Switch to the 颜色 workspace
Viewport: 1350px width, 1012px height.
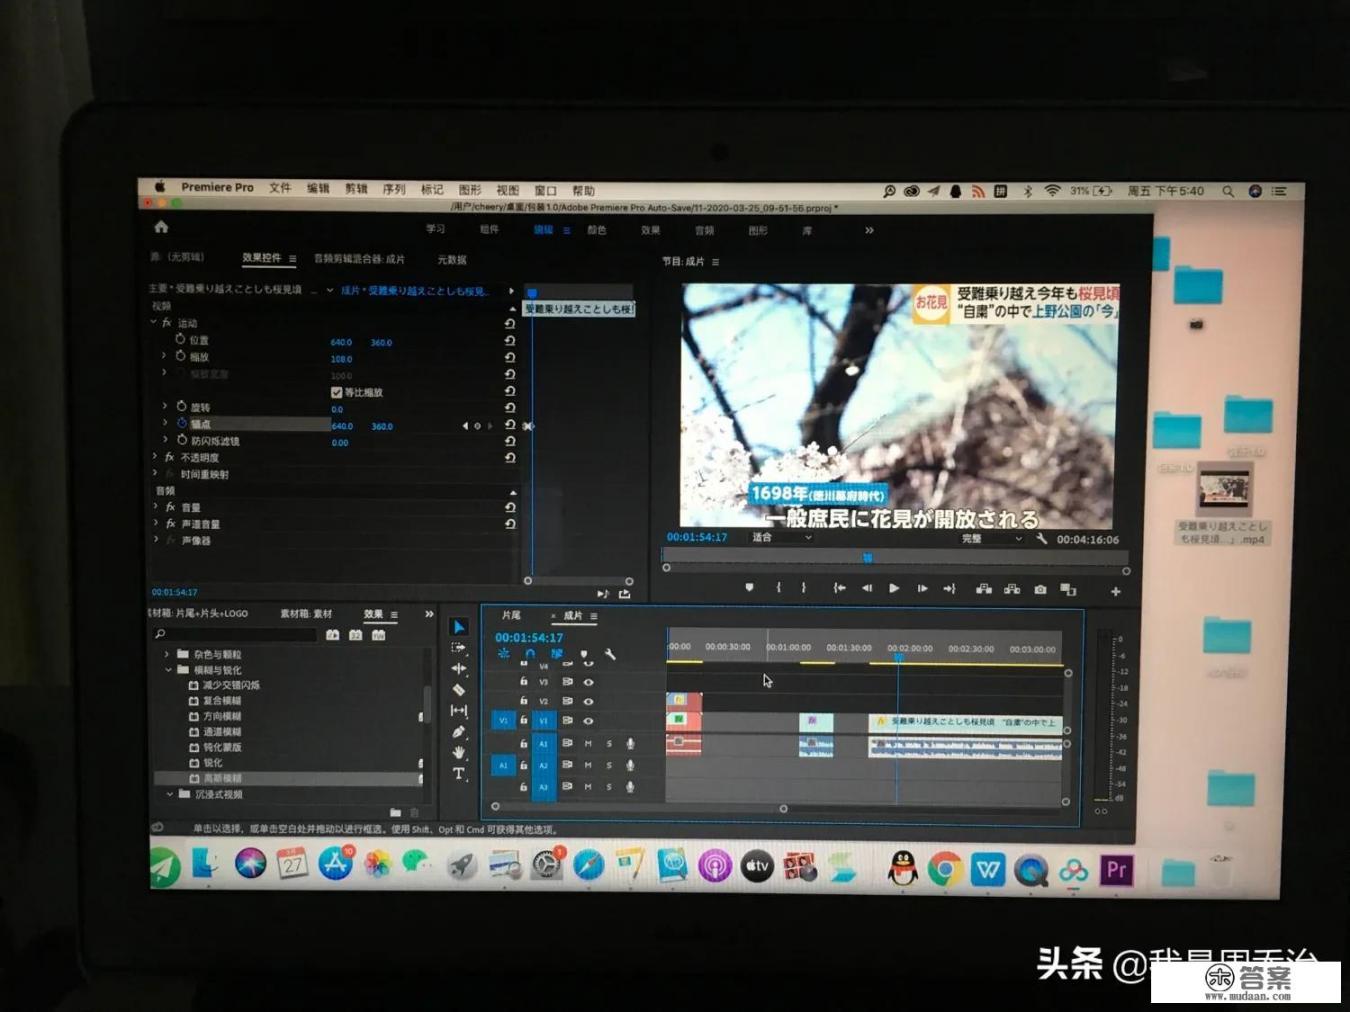click(596, 230)
